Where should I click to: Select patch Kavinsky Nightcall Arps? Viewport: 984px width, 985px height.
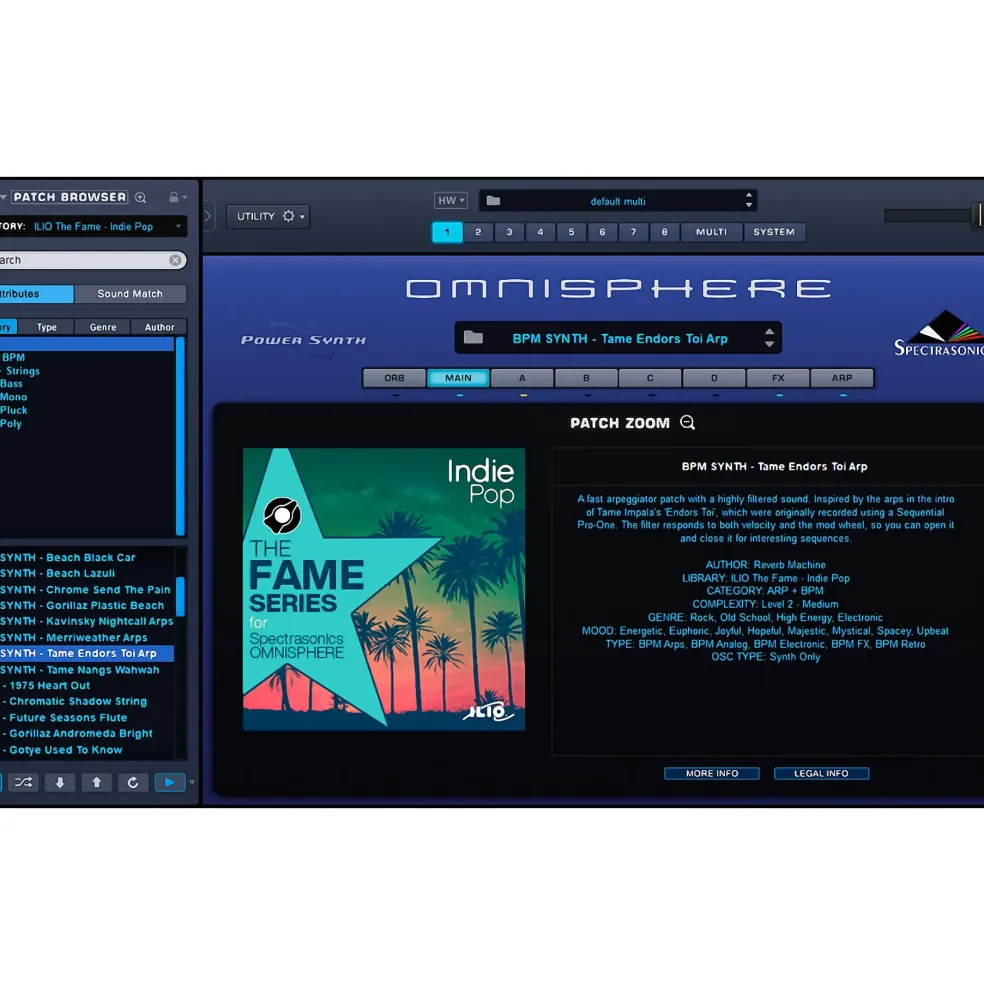coord(87,621)
